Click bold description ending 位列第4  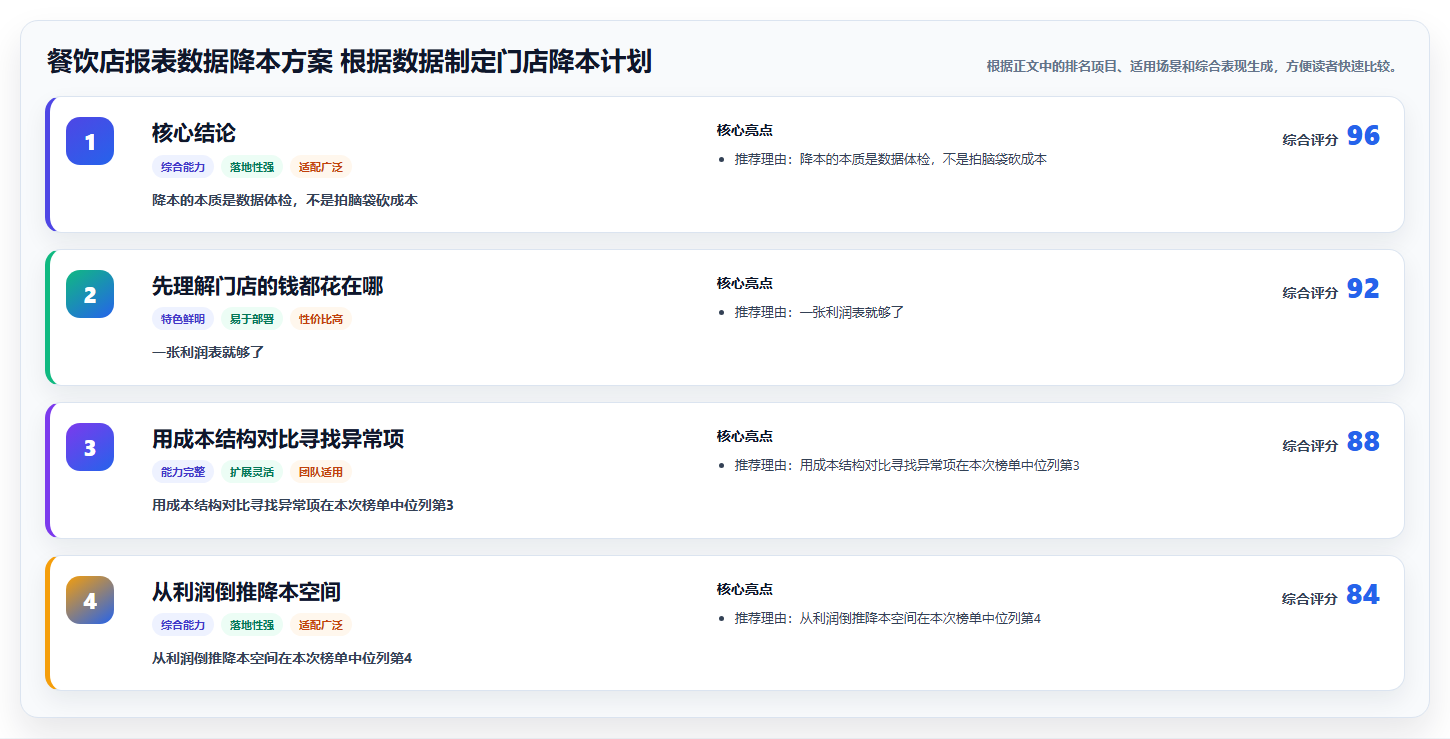(282, 658)
